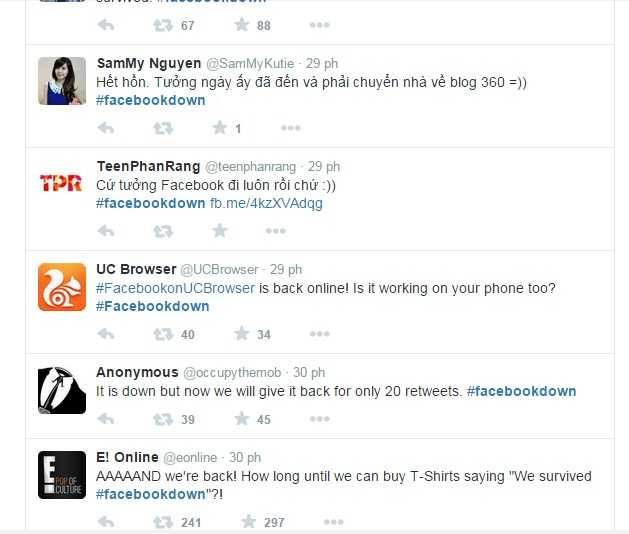
Task: Toggle favorite star on TeenPhanRang tweet
Action: tap(219, 230)
